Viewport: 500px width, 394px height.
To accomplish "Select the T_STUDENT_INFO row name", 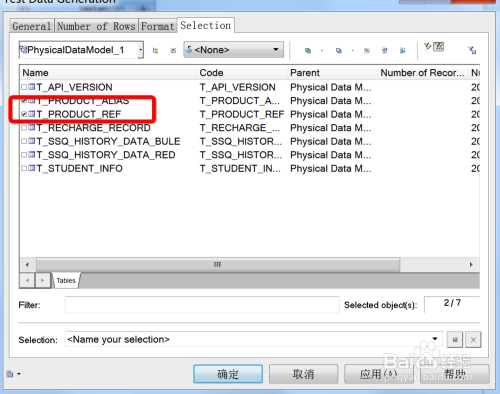I will coord(79,169).
